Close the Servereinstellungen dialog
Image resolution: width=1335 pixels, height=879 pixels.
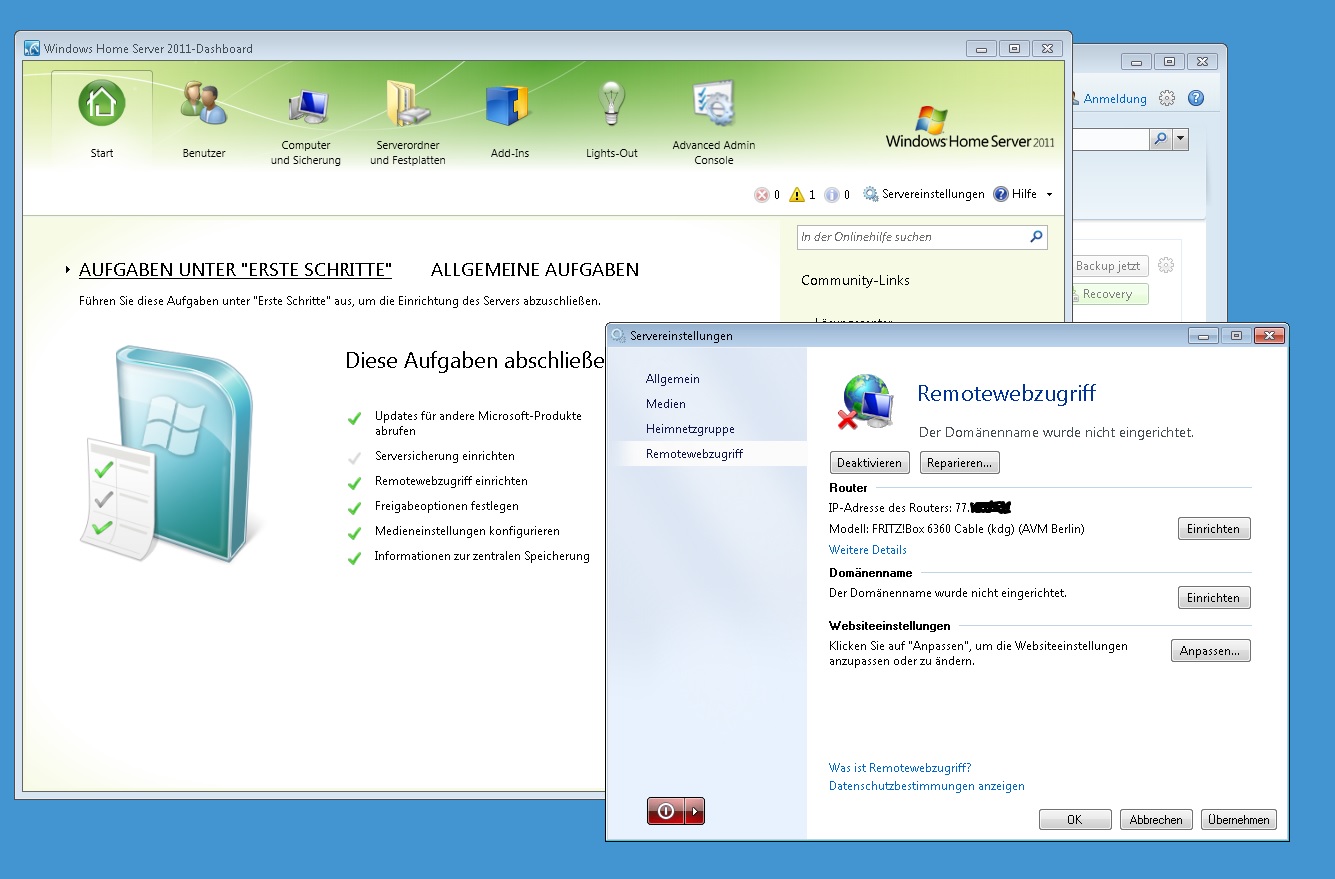click(1270, 336)
